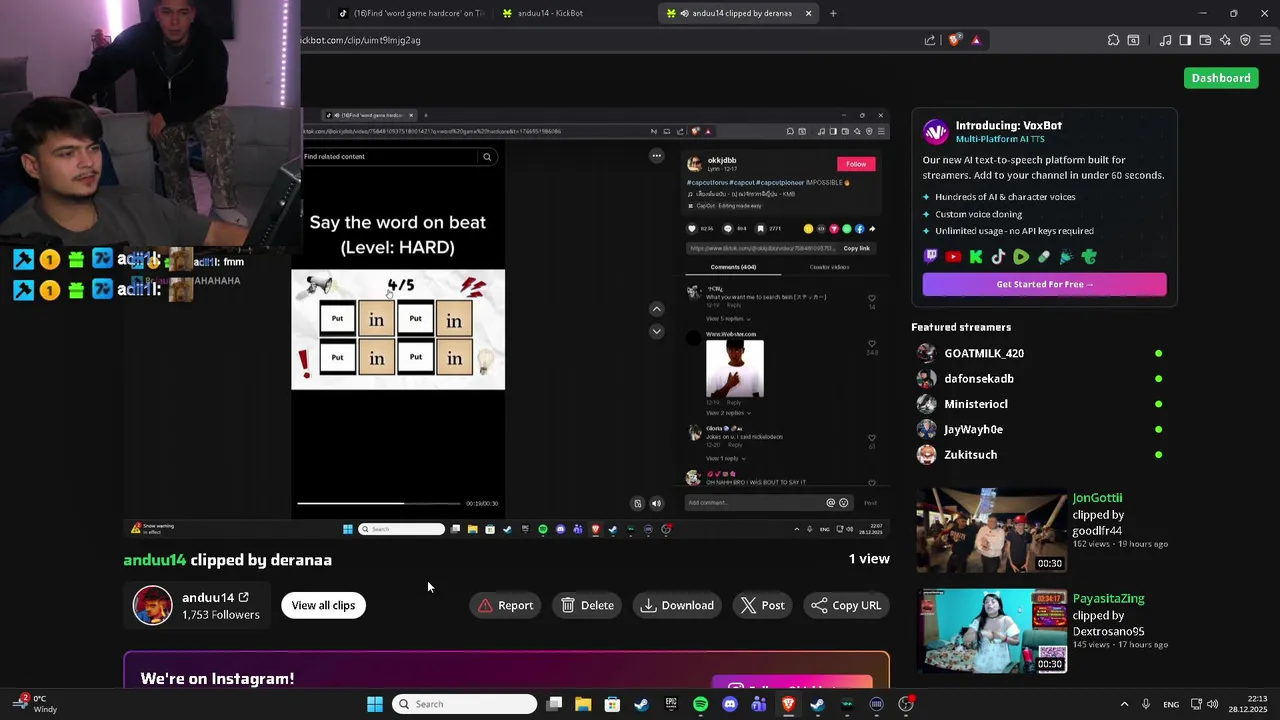Open the Brave Wallet icon

pos(1205,40)
